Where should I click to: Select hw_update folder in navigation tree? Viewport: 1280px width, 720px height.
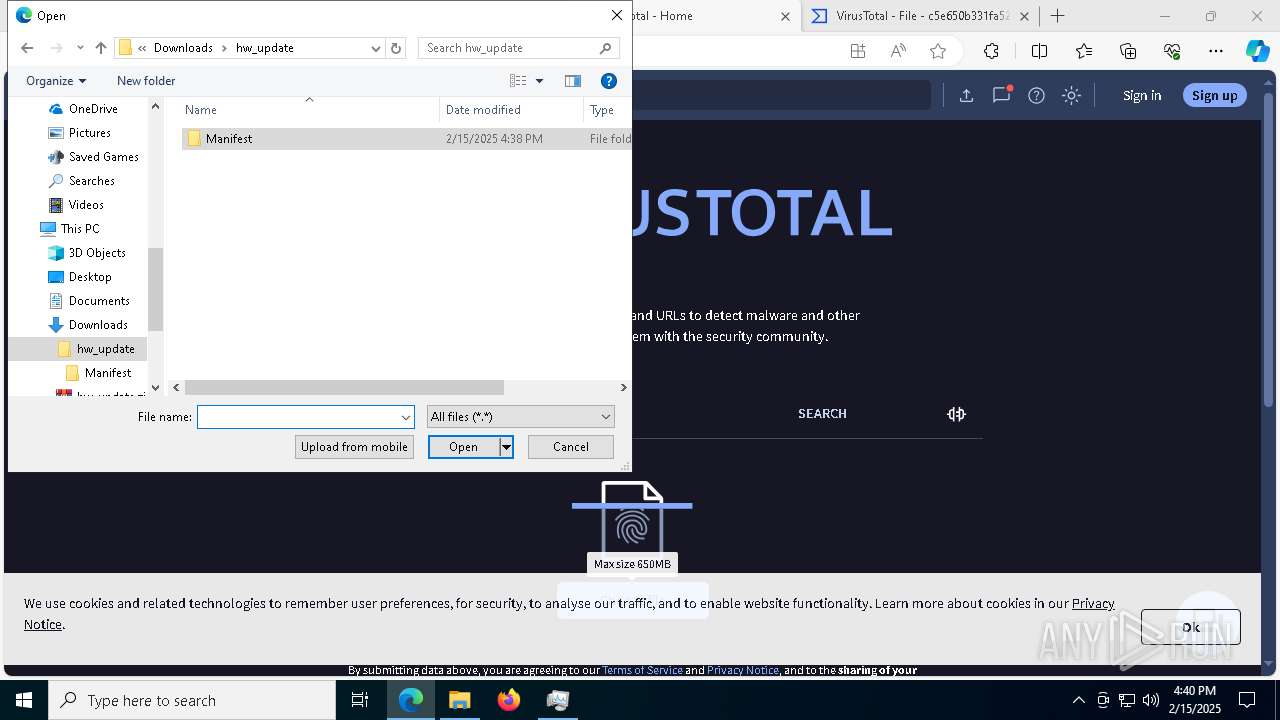coord(105,349)
